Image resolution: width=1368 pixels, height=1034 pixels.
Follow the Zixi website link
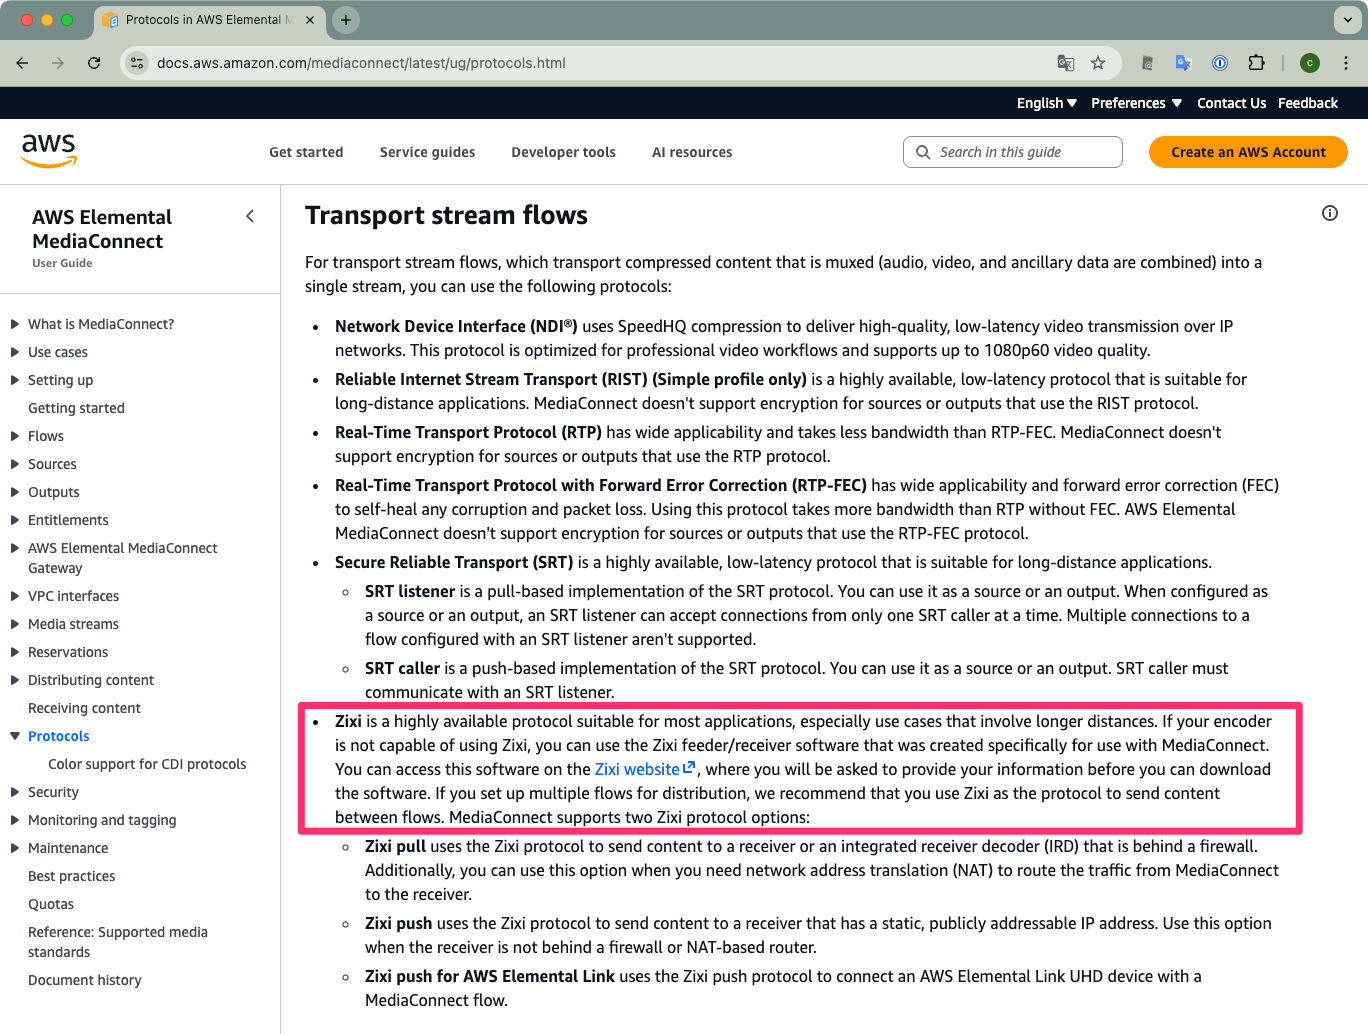pos(645,769)
